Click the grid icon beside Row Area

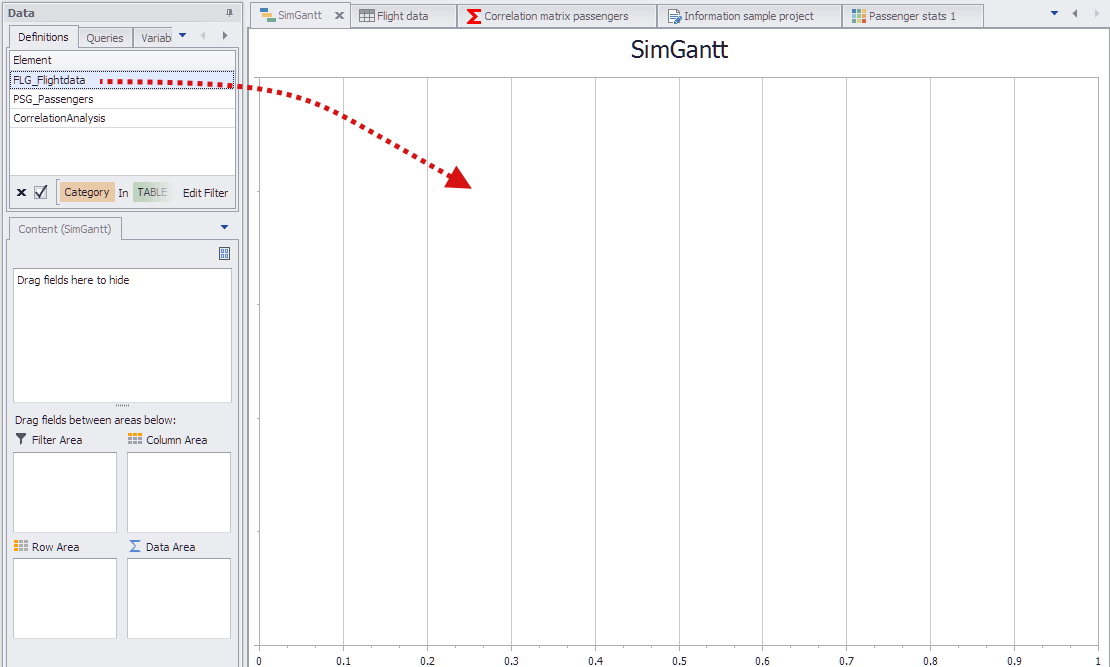click(x=19, y=546)
